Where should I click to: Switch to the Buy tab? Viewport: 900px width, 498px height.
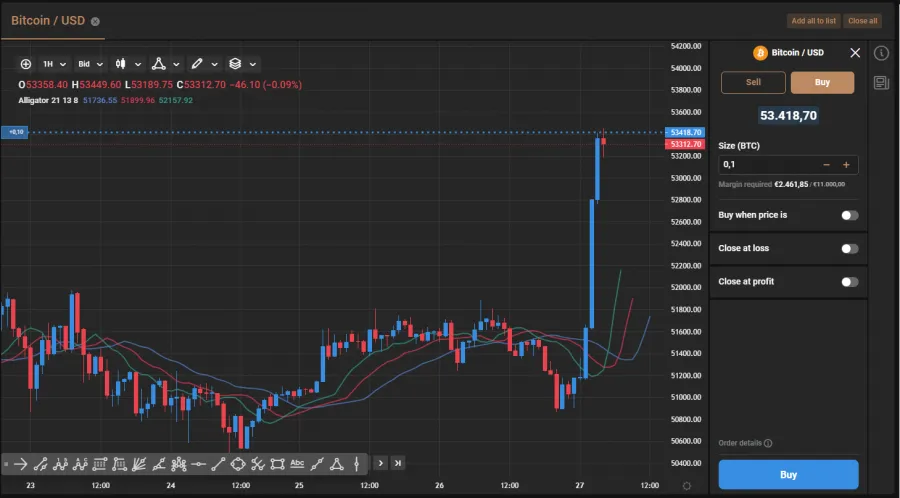[822, 82]
